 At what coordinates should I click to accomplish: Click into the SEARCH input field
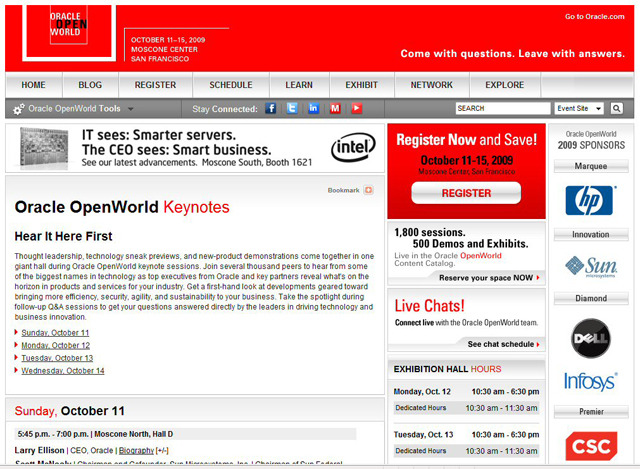503,108
